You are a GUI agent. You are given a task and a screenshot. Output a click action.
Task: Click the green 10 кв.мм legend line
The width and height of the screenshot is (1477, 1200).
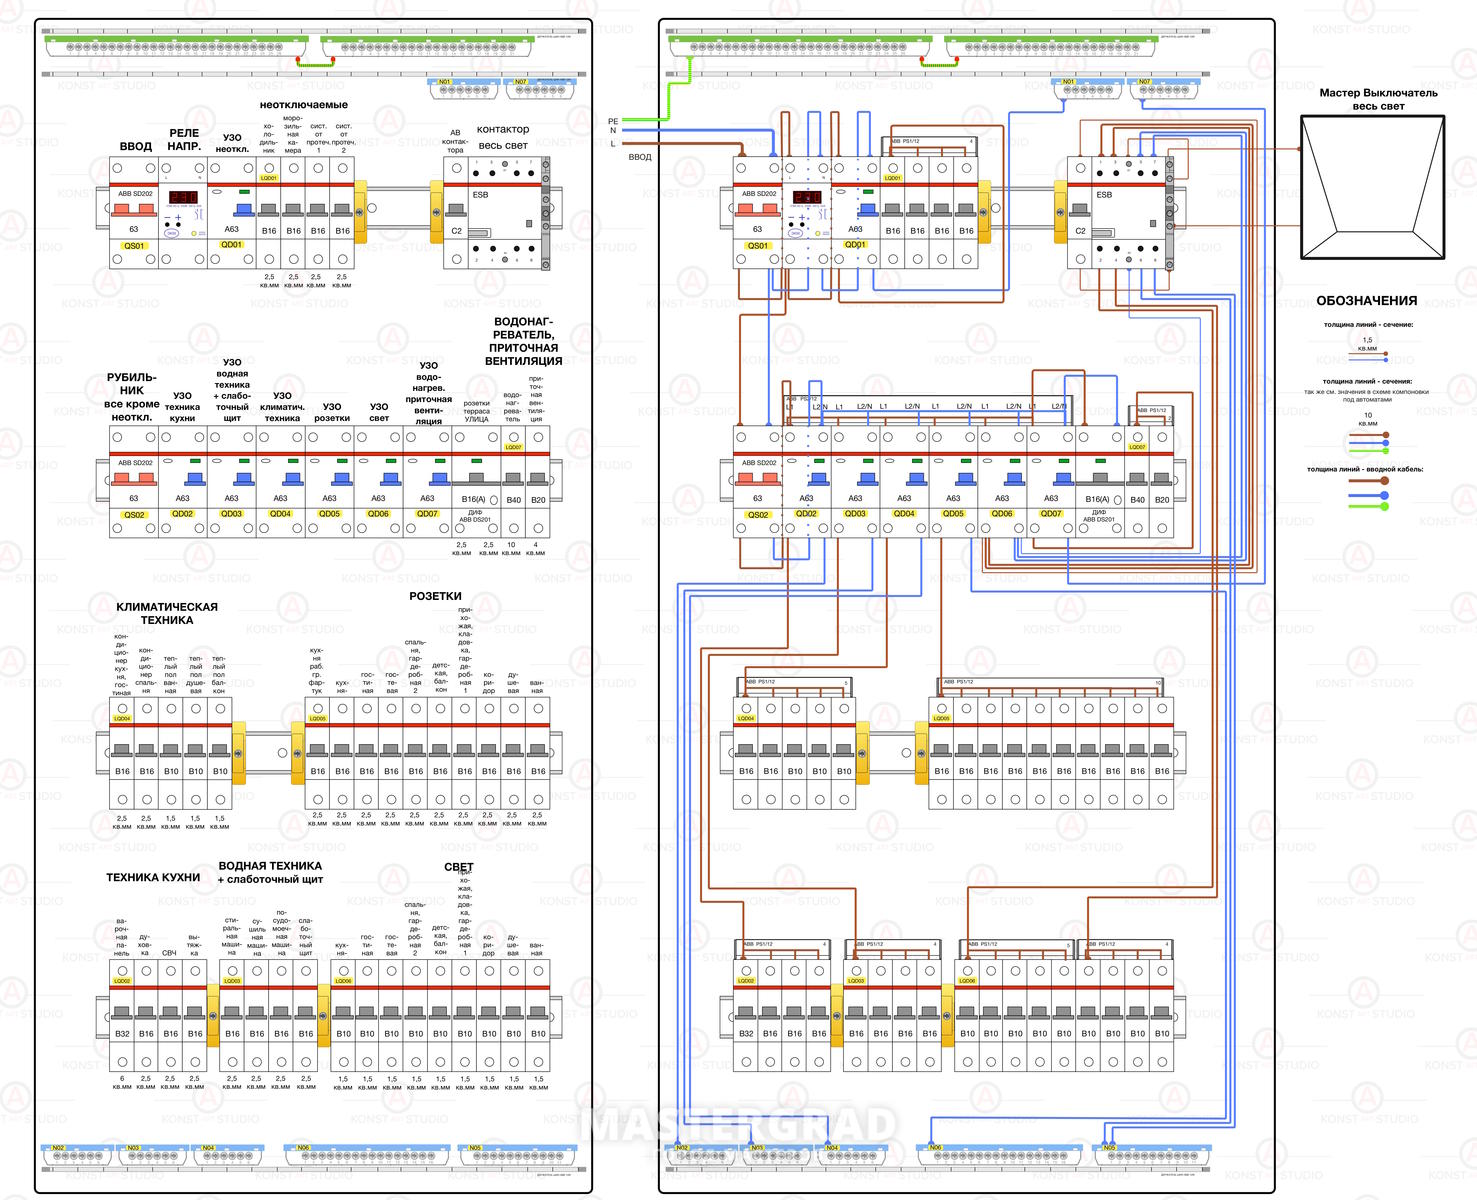click(1368, 449)
